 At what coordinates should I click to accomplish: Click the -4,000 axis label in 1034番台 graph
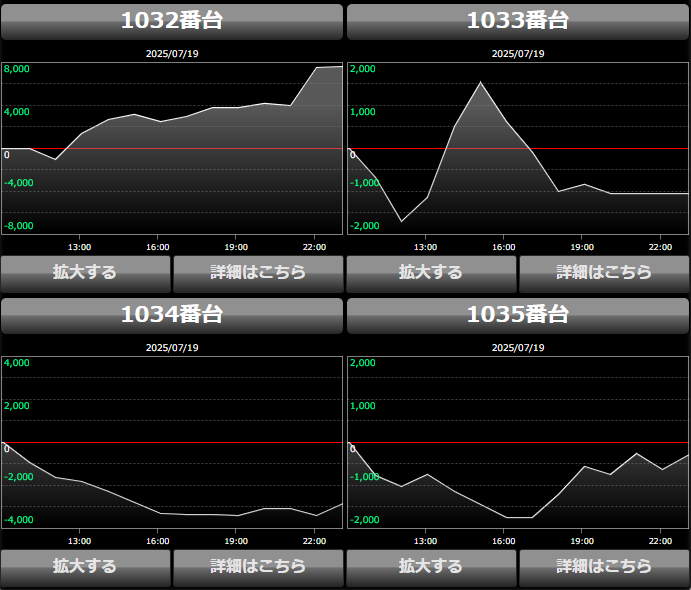click(19, 519)
